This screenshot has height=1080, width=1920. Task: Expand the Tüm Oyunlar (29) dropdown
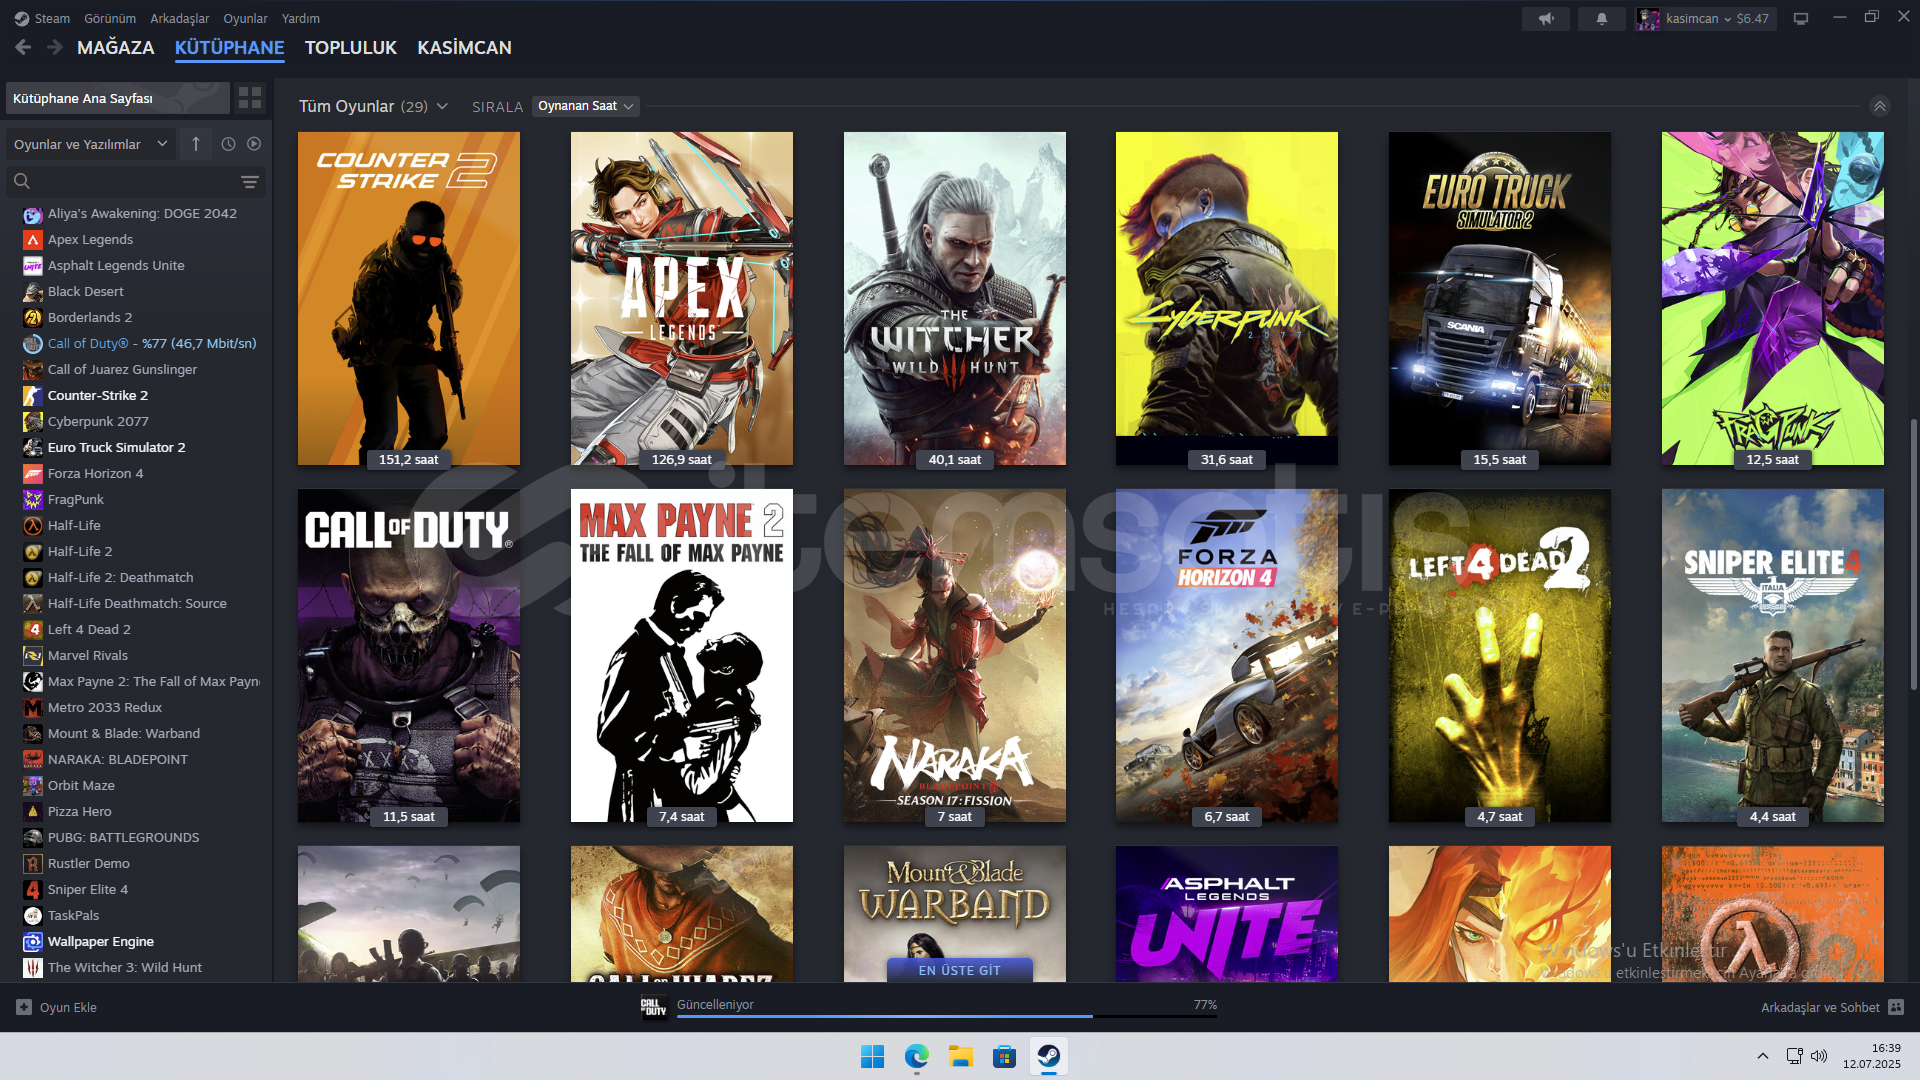[x=373, y=106]
